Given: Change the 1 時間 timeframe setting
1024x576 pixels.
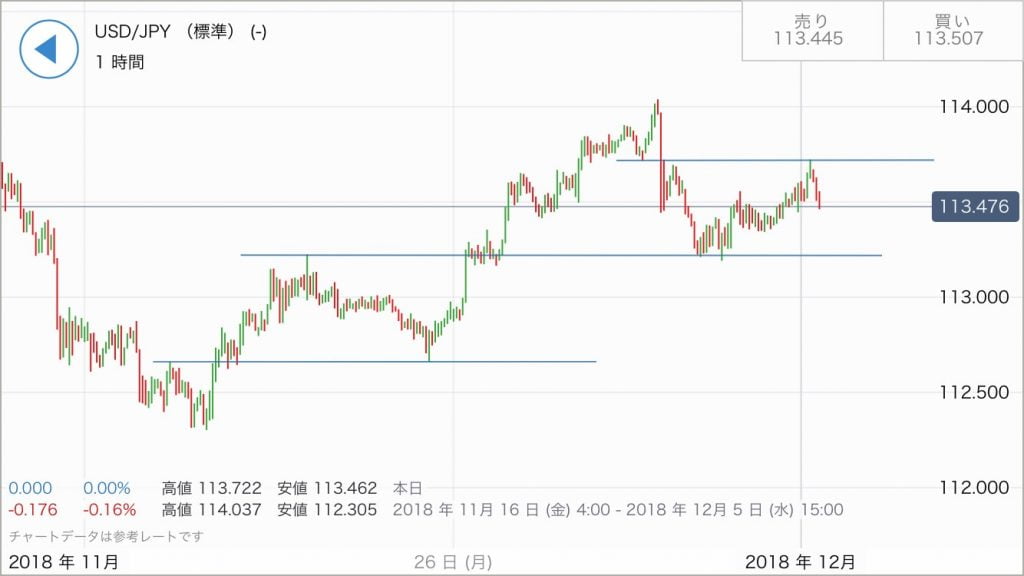Looking at the screenshot, I should click(x=120, y=62).
